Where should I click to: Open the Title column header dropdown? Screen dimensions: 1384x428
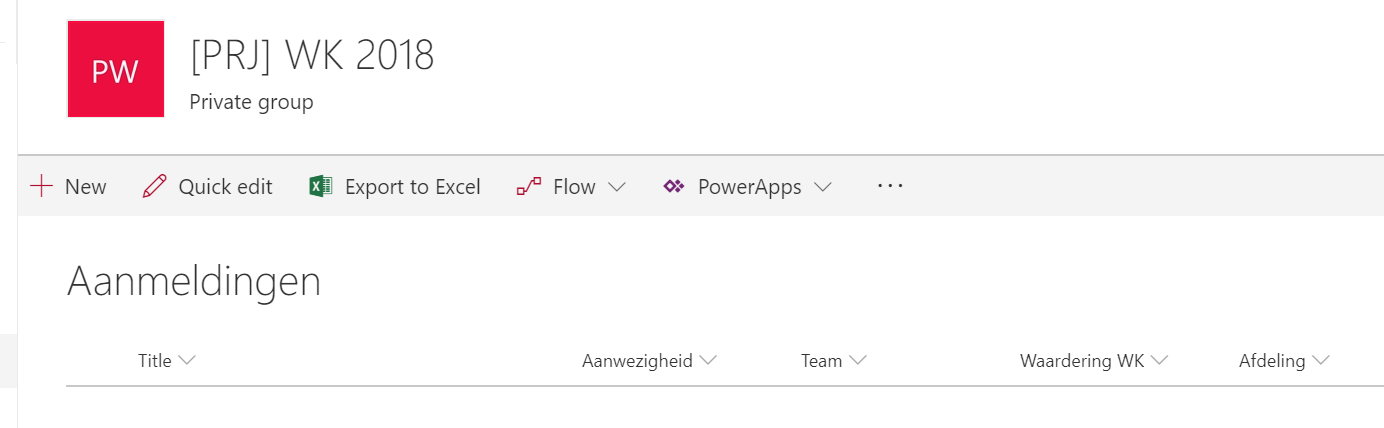click(166, 361)
